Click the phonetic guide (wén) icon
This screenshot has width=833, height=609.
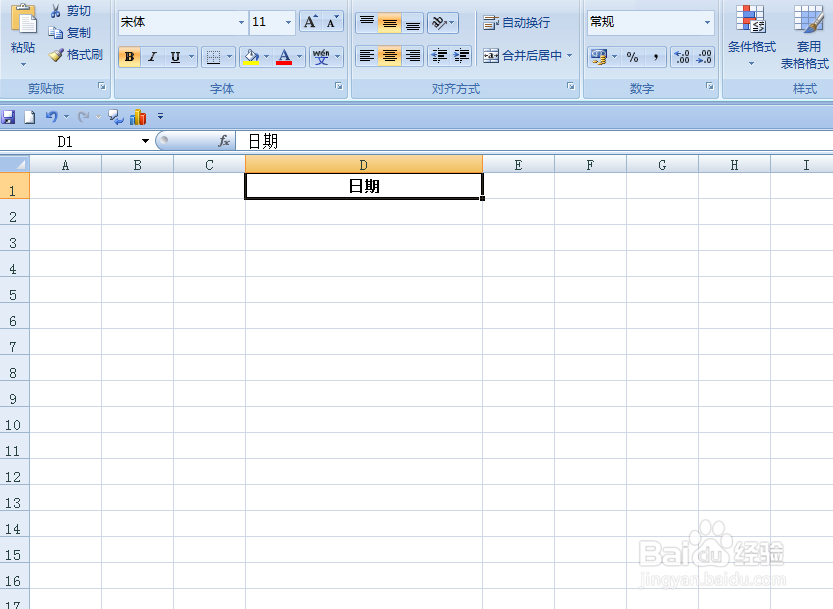click(x=321, y=57)
